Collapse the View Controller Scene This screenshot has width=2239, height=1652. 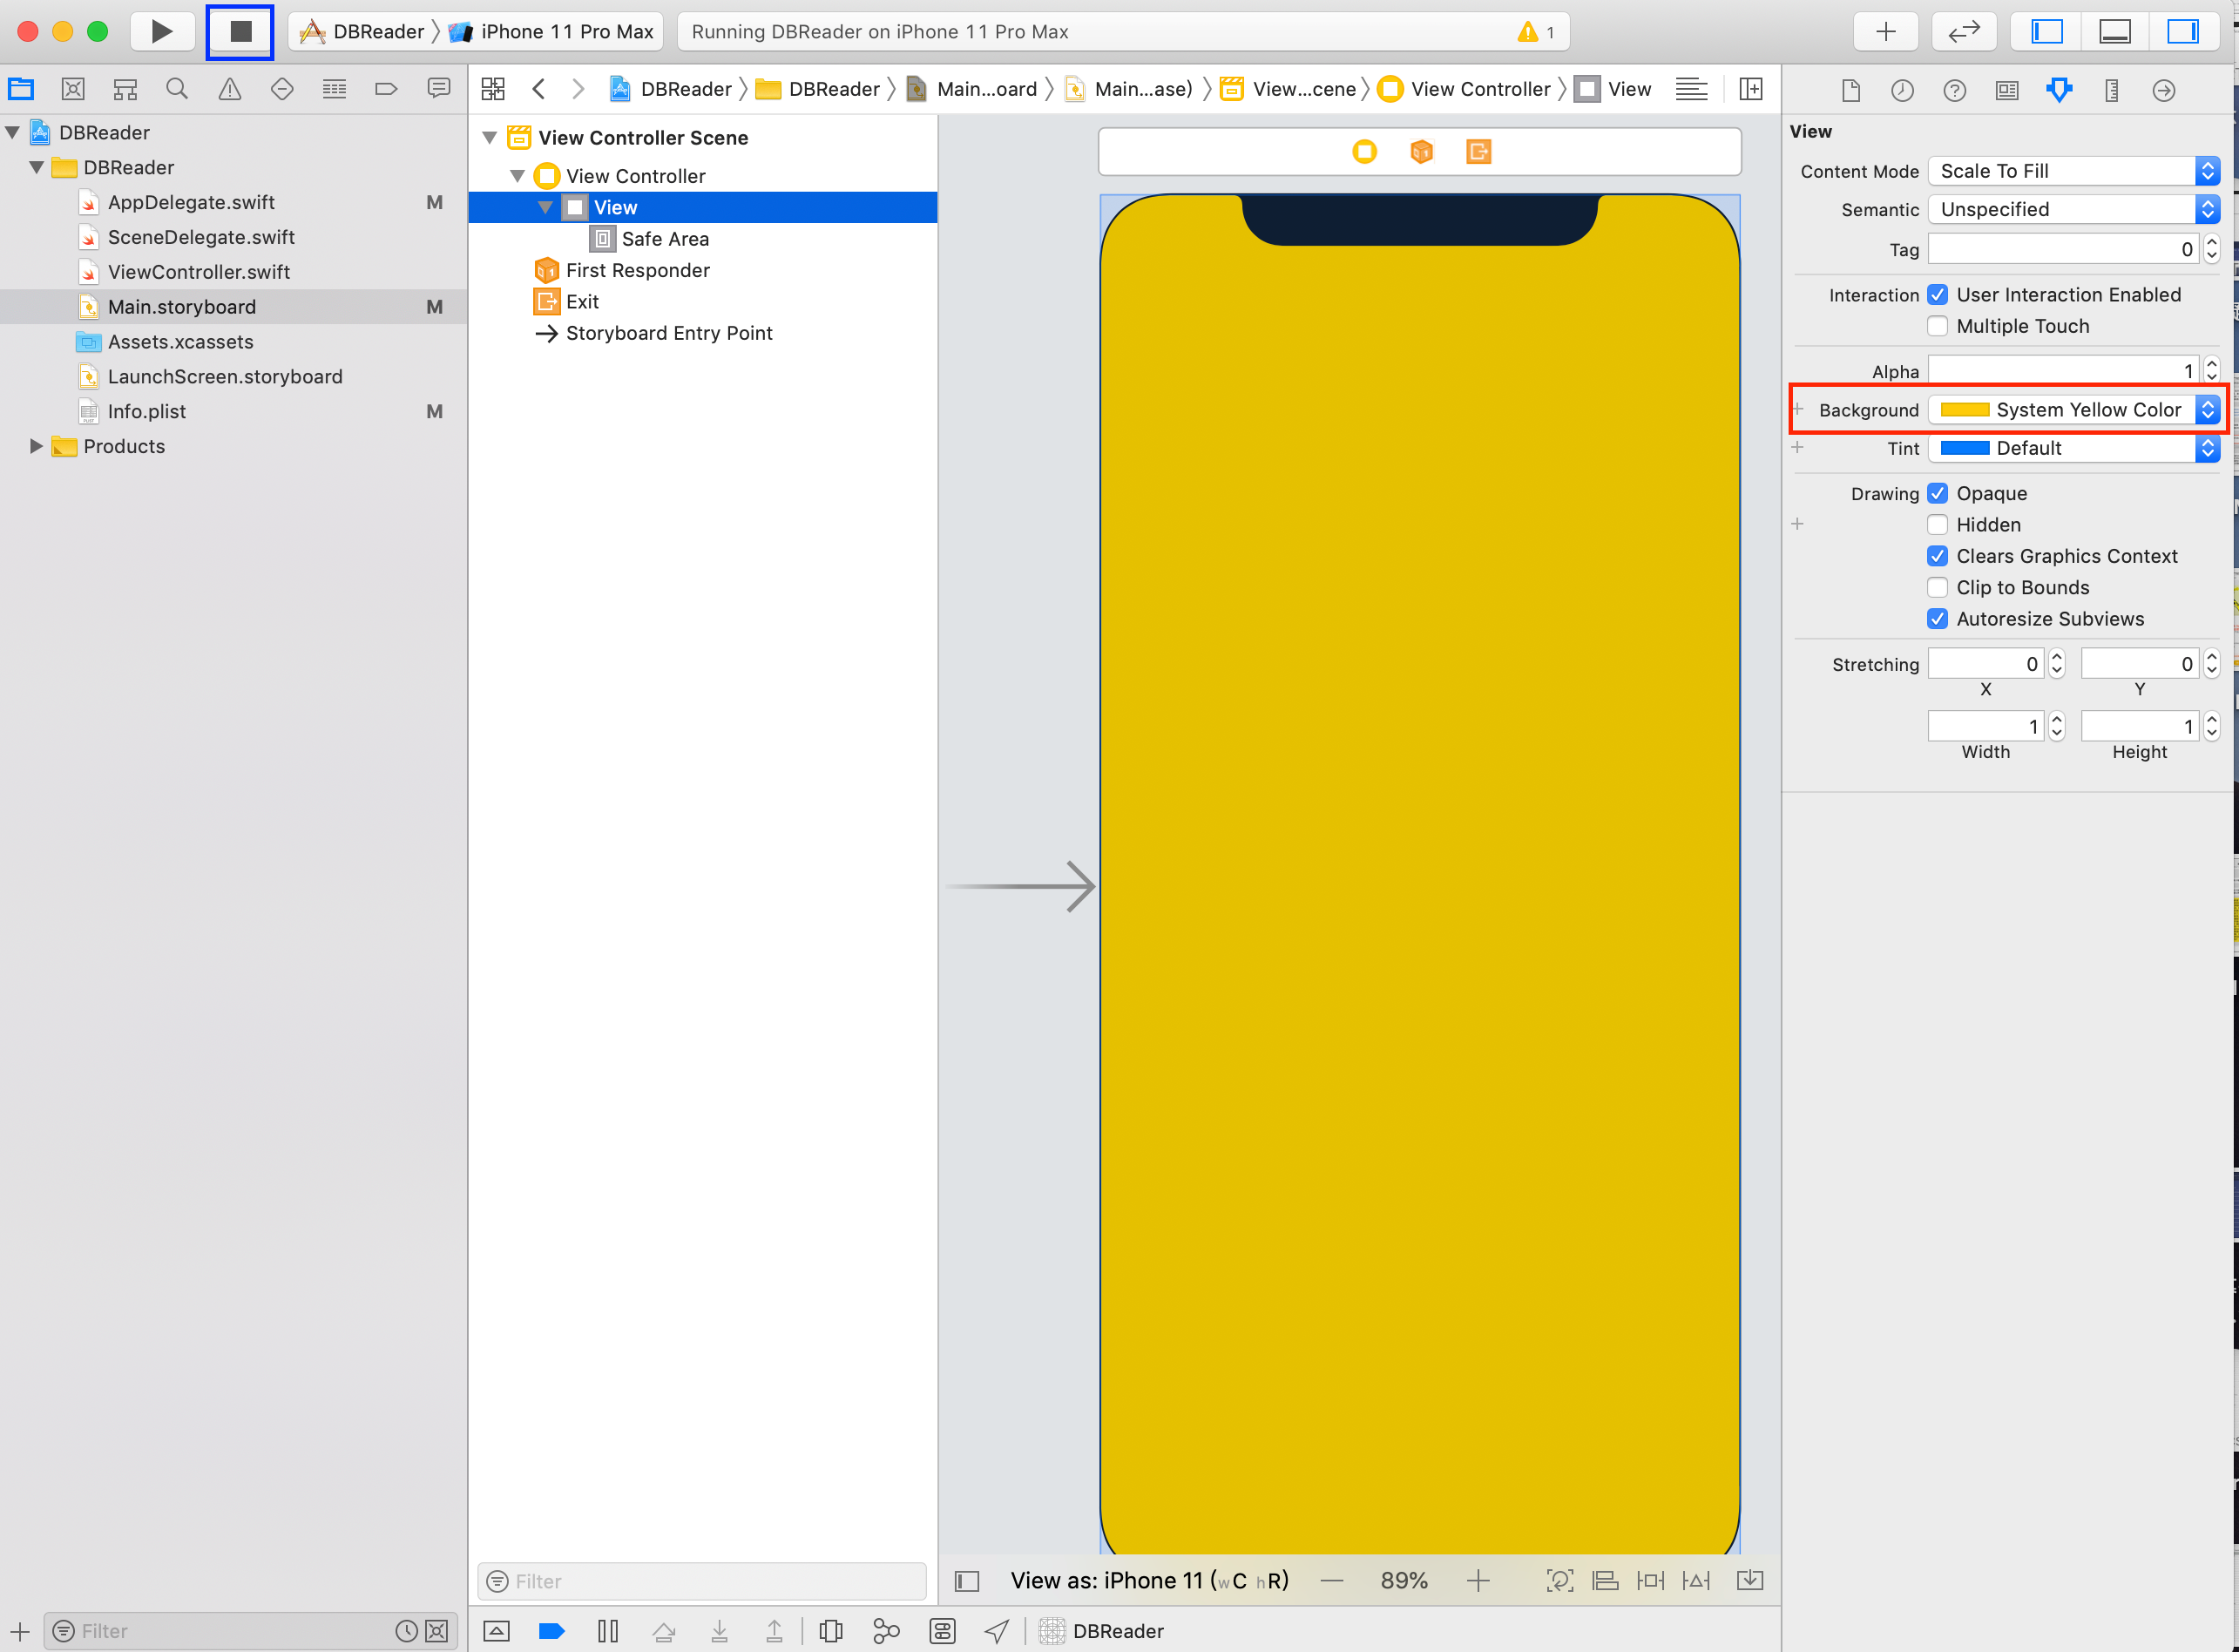point(489,138)
